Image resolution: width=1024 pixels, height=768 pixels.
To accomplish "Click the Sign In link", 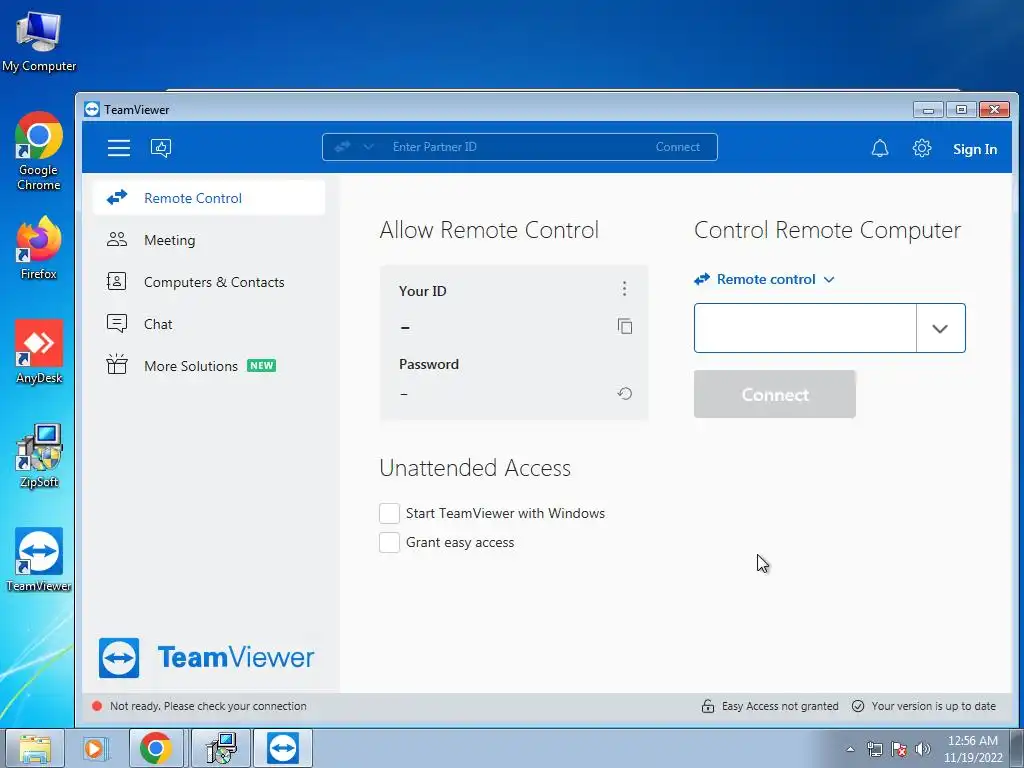I will [974, 149].
